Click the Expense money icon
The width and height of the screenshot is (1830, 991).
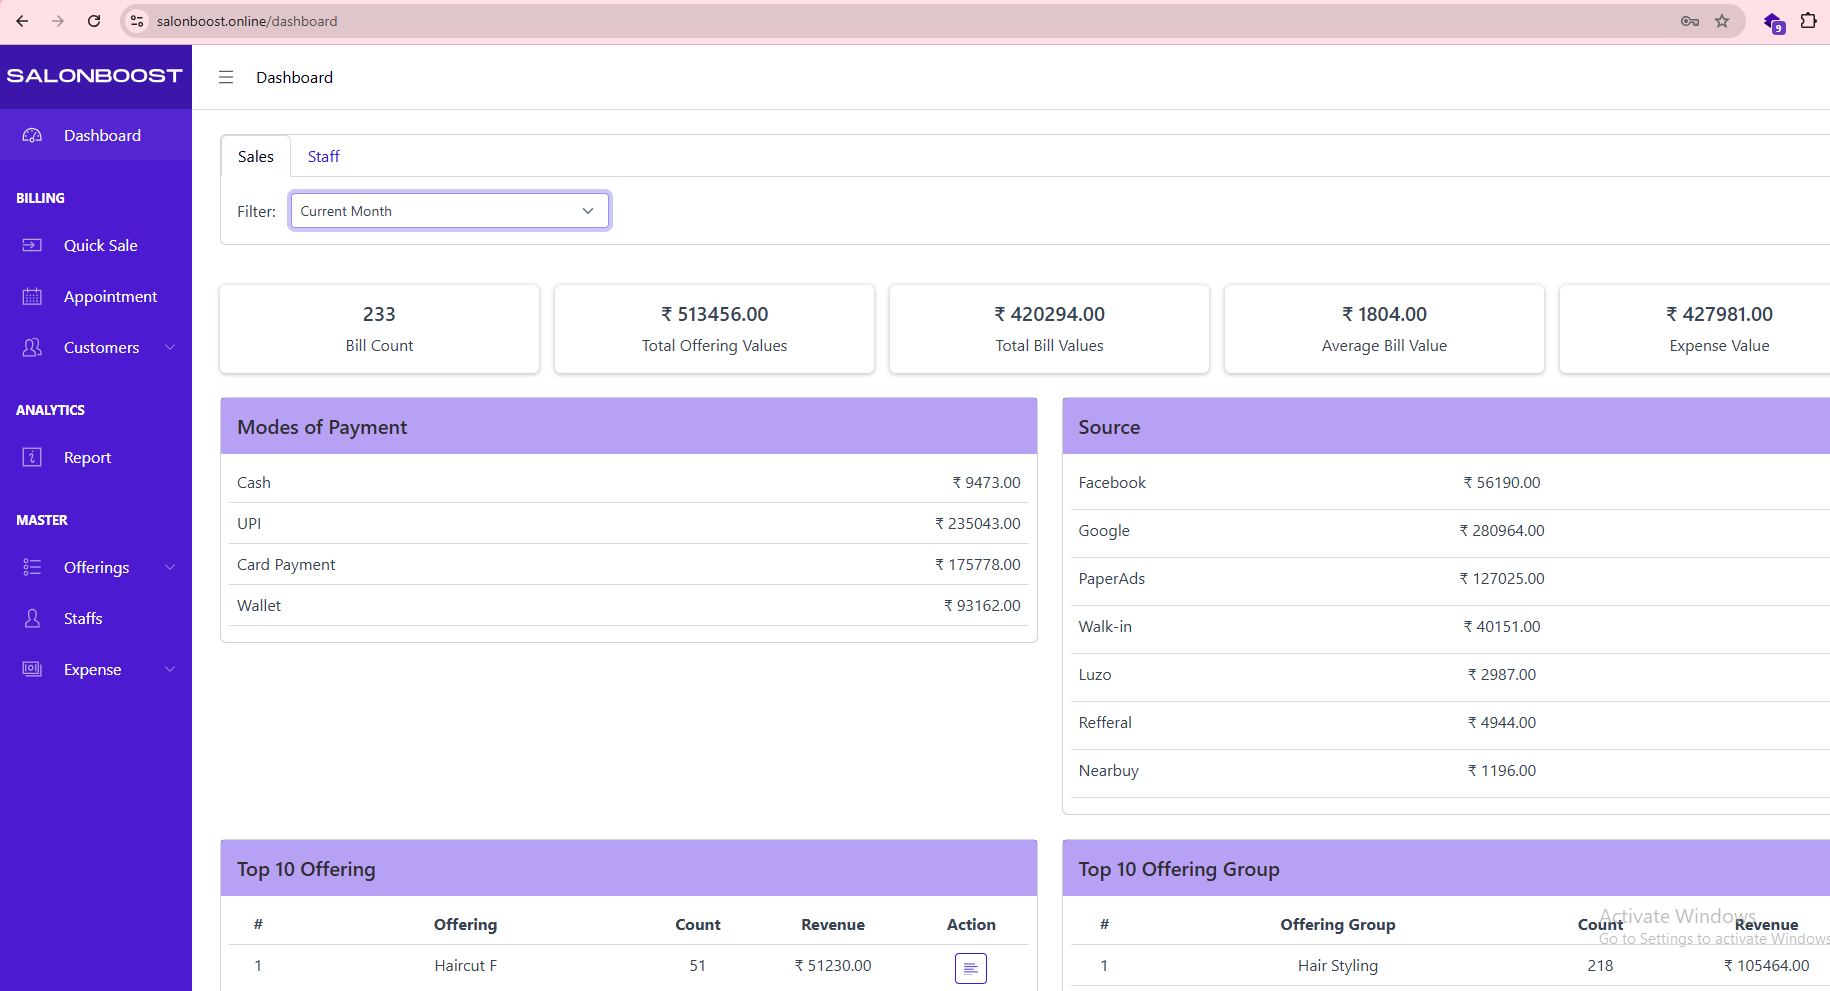pyautogui.click(x=32, y=669)
